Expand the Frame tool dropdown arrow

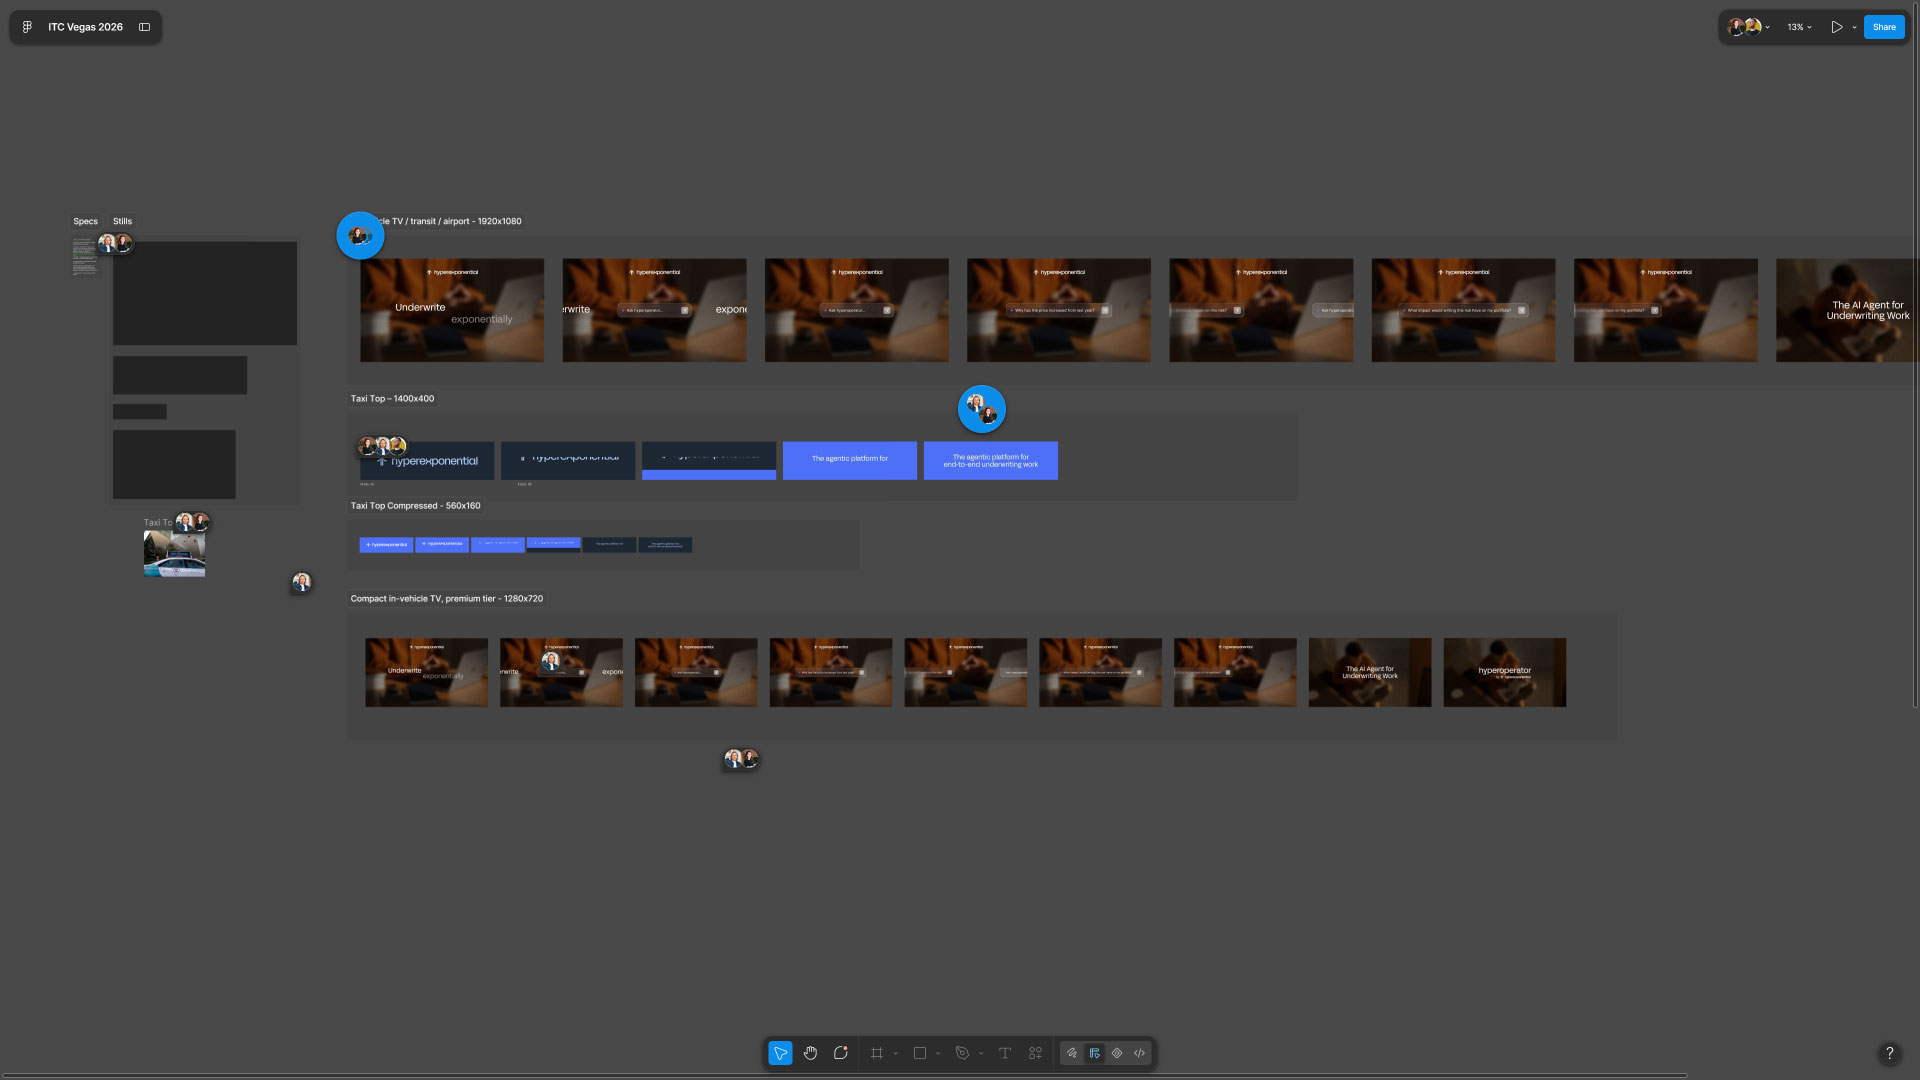(895, 1053)
